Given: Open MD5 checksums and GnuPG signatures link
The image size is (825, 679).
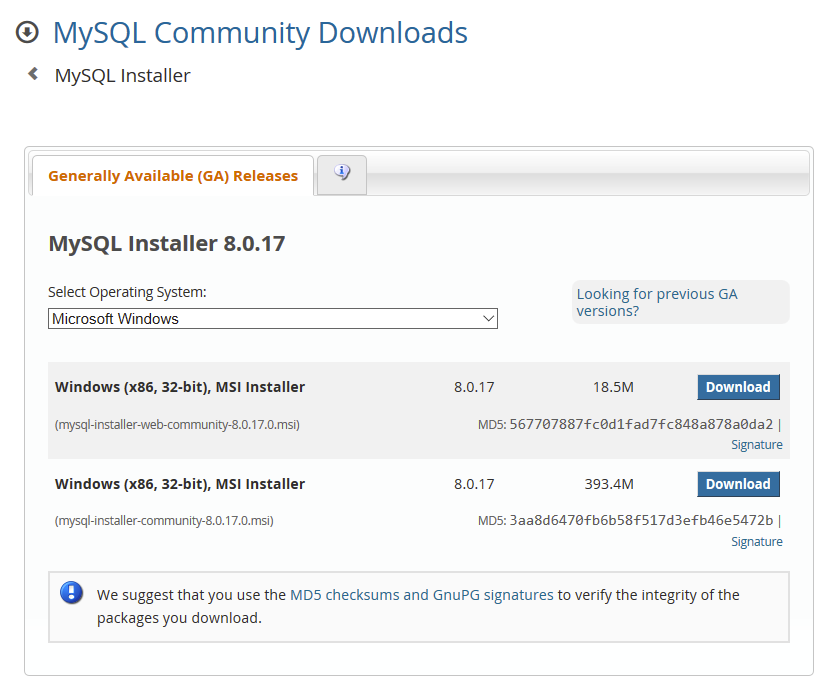Looking at the screenshot, I should tap(422, 595).
